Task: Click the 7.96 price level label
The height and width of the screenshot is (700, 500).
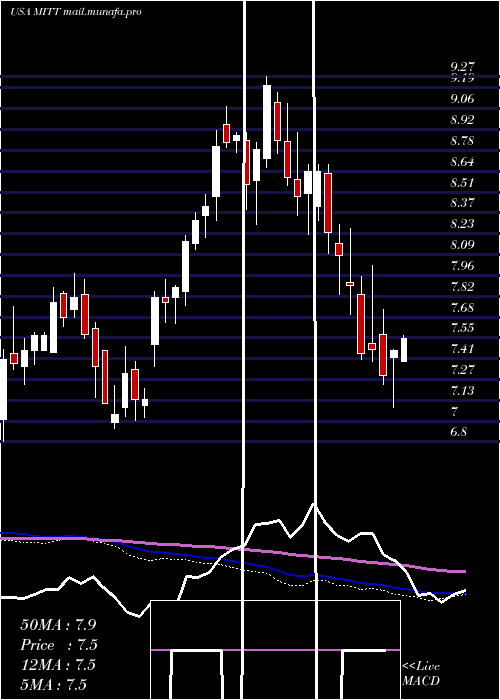Action: click(463, 266)
